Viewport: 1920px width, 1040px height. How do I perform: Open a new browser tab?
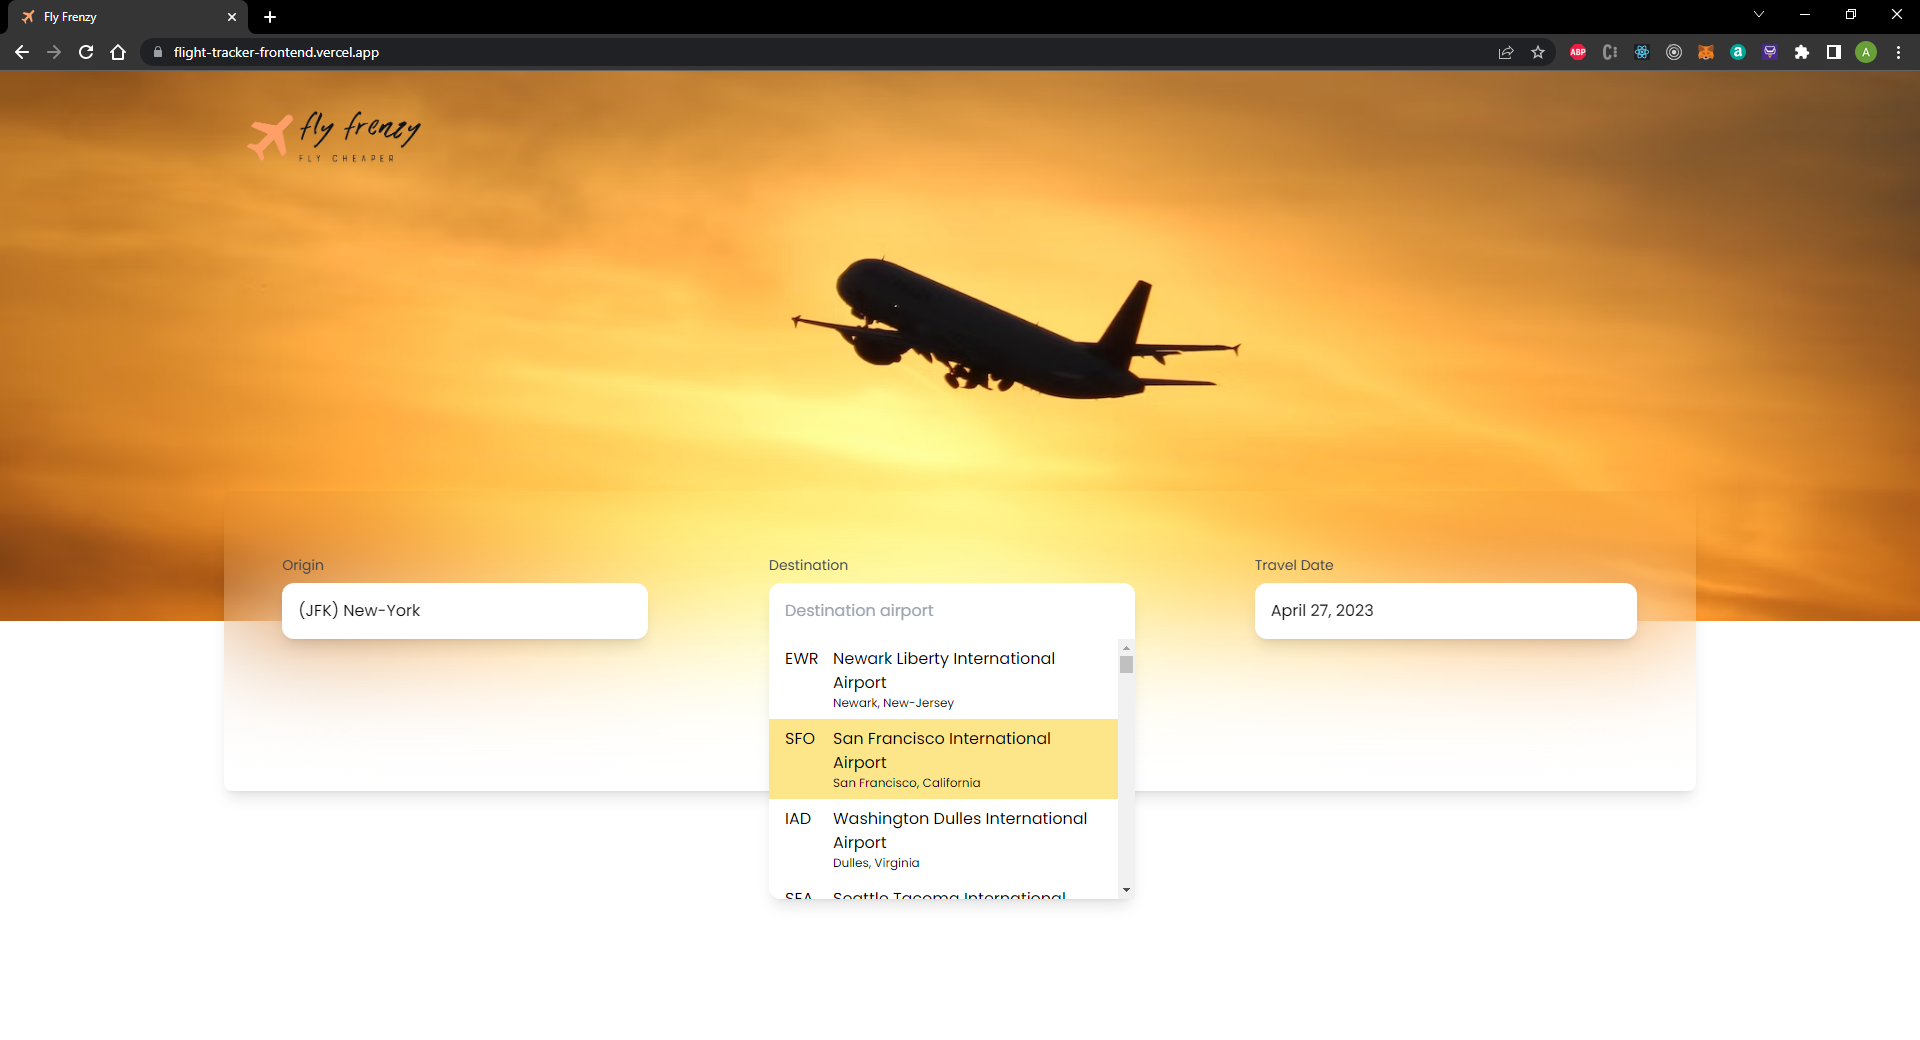tap(270, 17)
